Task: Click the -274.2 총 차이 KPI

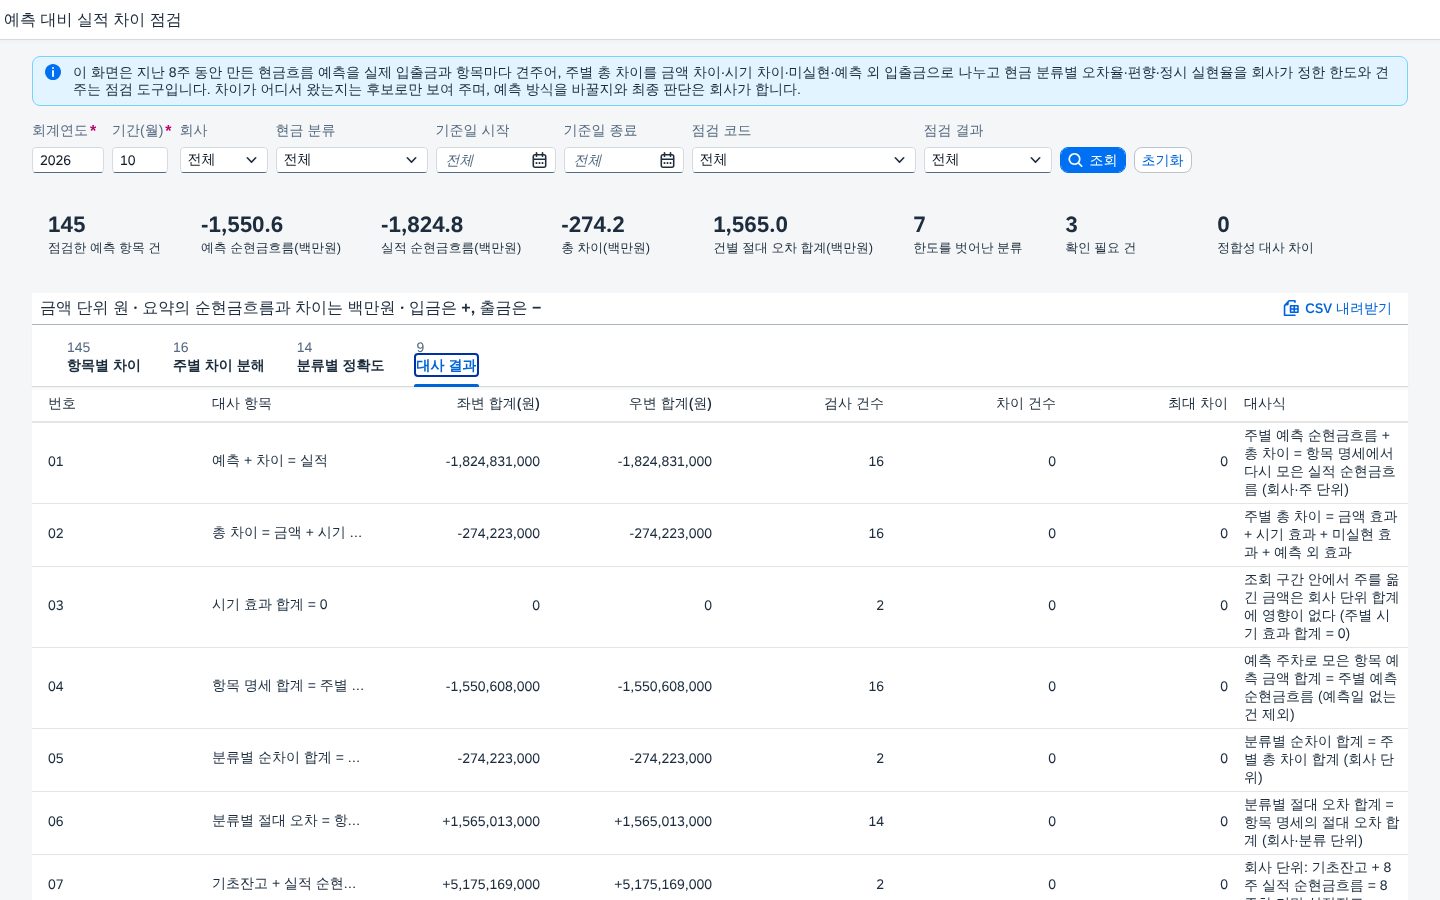Action: point(606,234)
